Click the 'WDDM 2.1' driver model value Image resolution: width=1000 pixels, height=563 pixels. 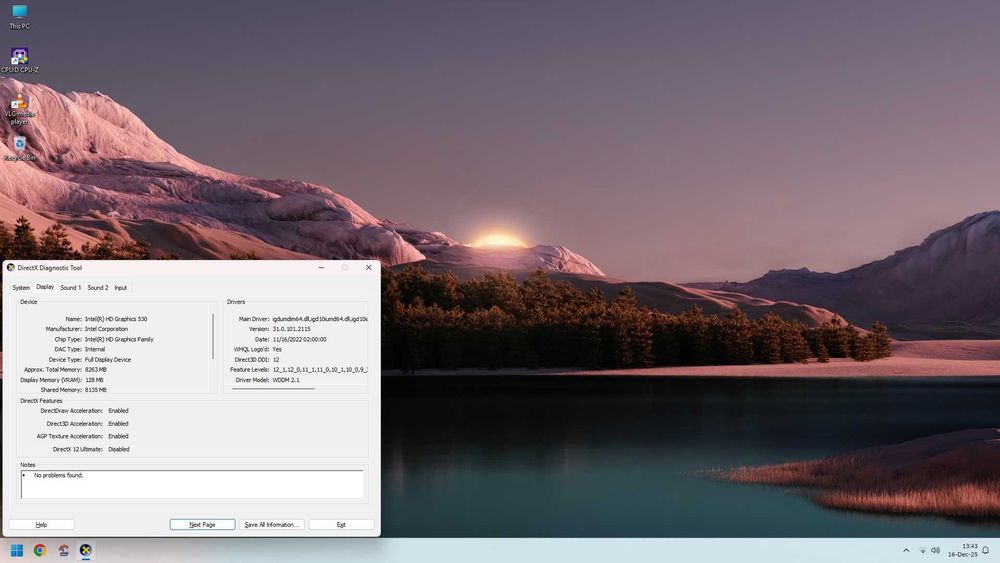(x=286, y=380)
